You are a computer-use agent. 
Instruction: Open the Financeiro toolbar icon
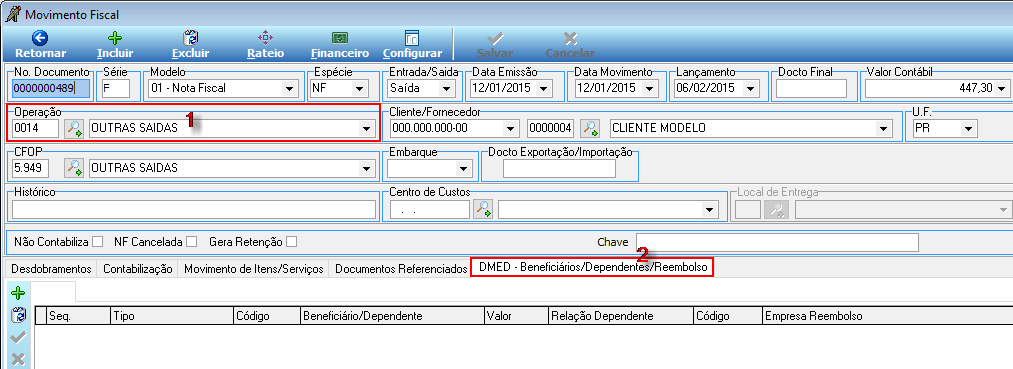pyautogui.click(x=340, y=37)
